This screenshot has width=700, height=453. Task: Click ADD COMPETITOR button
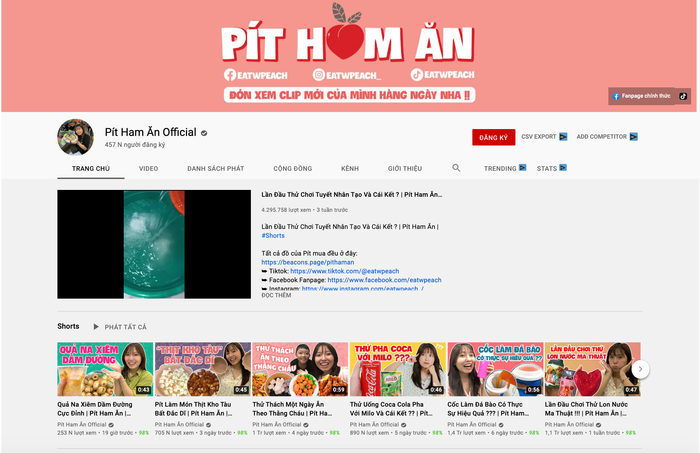point(607,137)
